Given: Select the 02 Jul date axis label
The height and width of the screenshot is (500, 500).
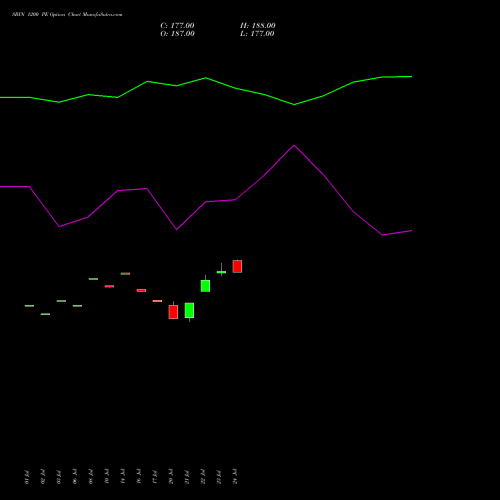Looking at the screenshot, I should point(43,477).
